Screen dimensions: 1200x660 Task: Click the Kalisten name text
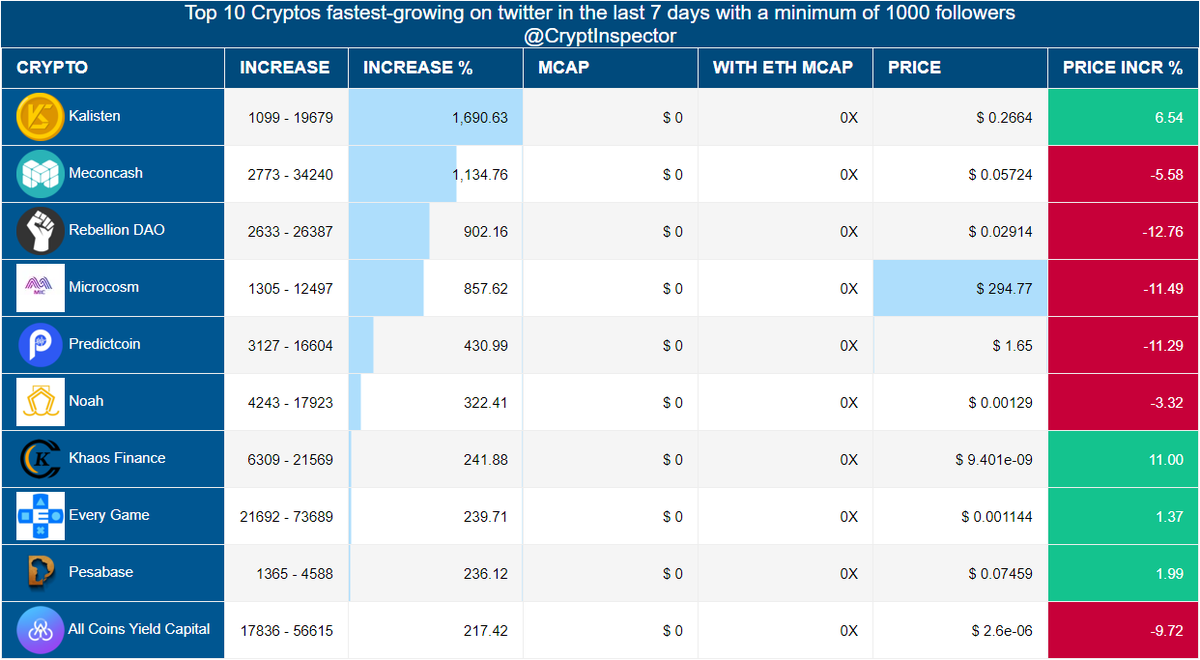pos(95,116)
